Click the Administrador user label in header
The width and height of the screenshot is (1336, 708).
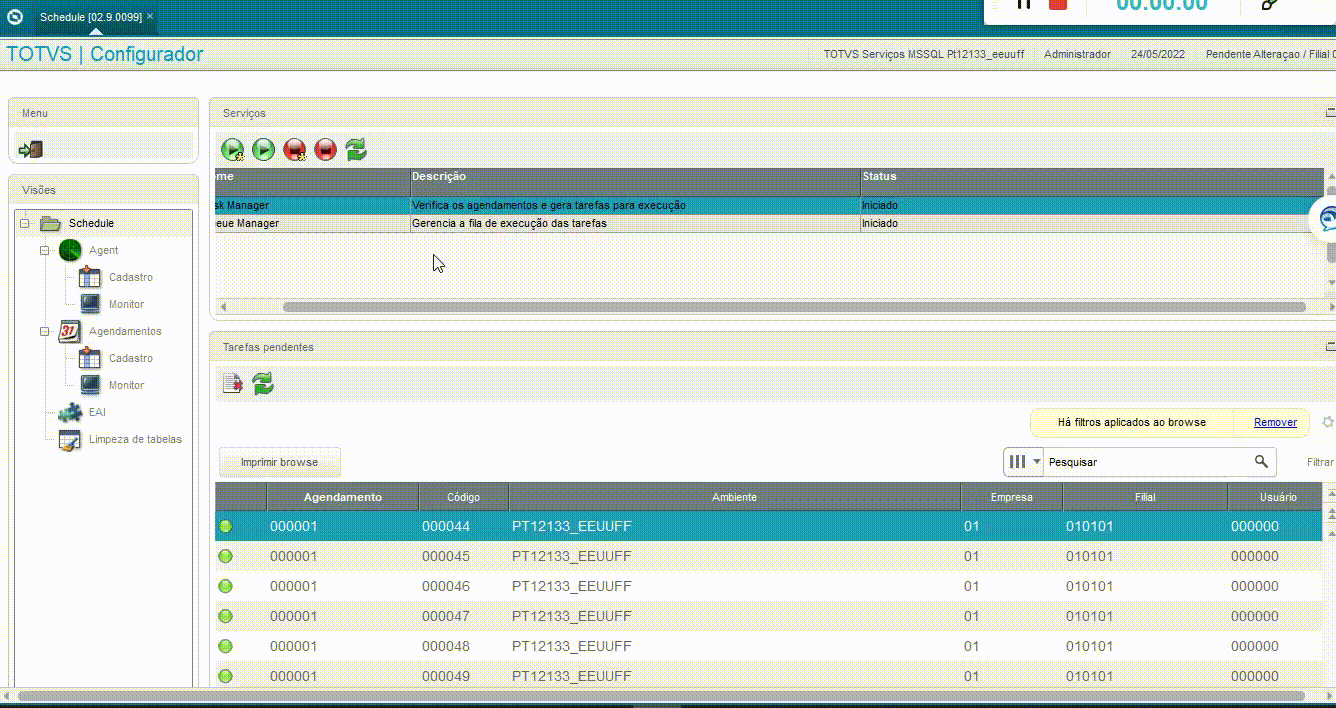[1077, 54]
